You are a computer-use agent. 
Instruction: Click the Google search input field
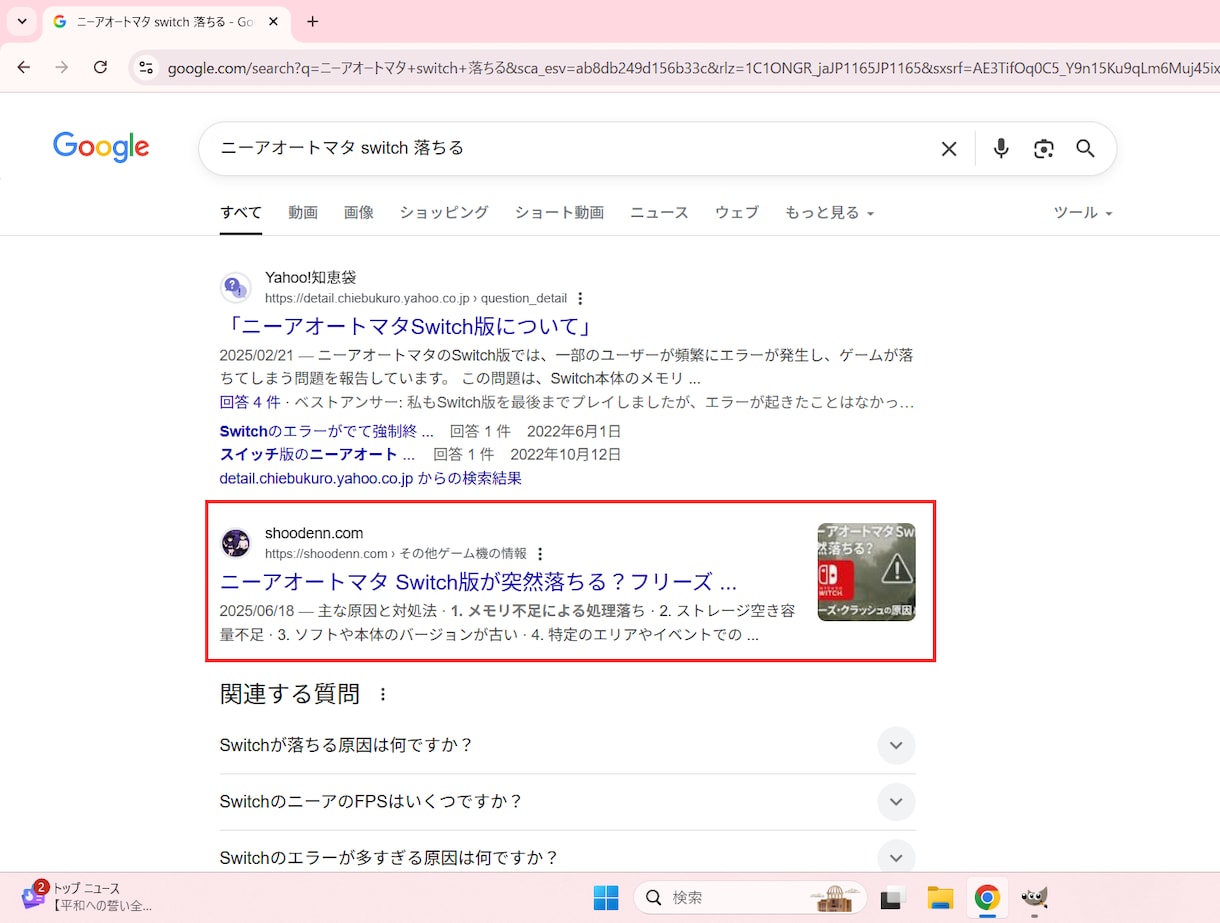tap(570, 148)
